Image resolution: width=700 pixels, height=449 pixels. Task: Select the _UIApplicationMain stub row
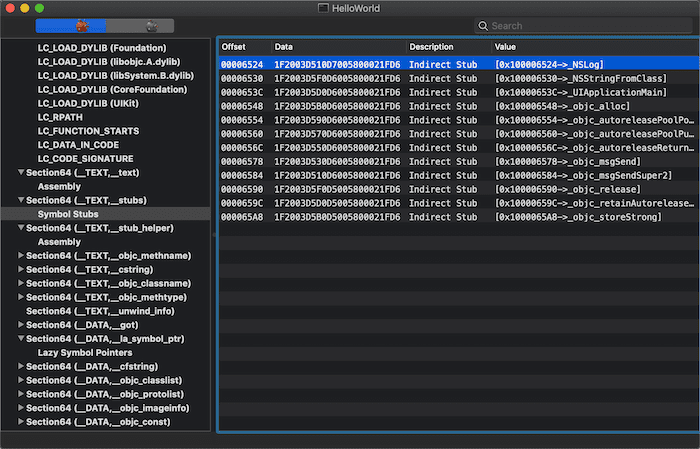459,92
